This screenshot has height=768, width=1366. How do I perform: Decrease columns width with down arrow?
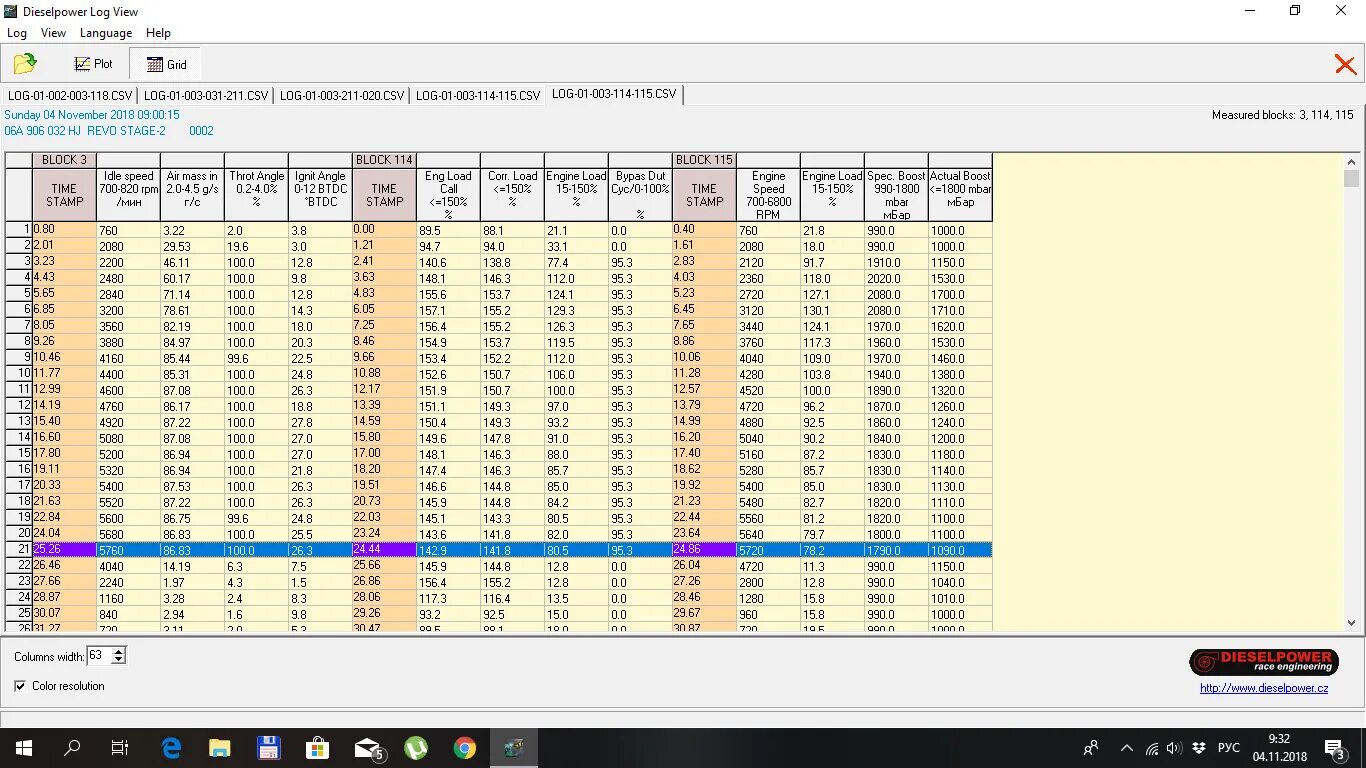coord(119,660)
